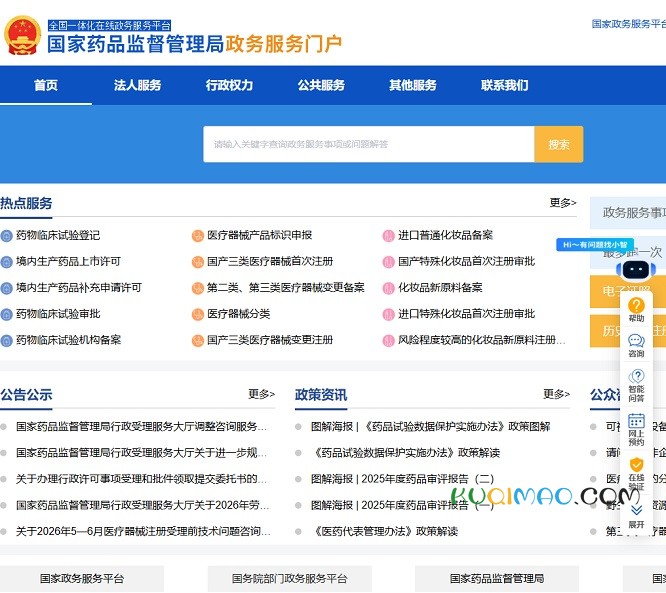Open the 电子证照 orange button
The width and height of the screenshot is (666, 593).
pyautogui.click(x=605, y=291)
